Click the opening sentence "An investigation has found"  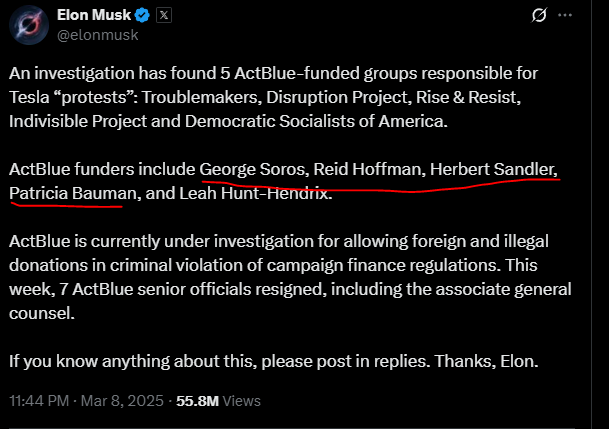(105, 73)
